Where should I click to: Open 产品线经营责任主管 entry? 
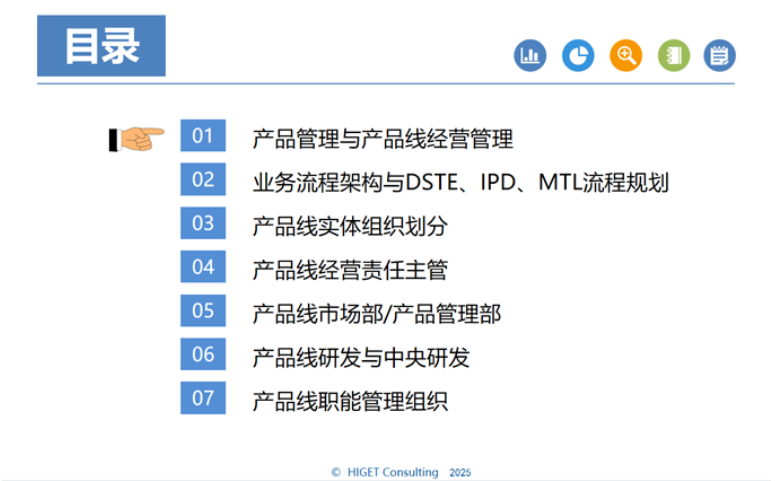350,270
